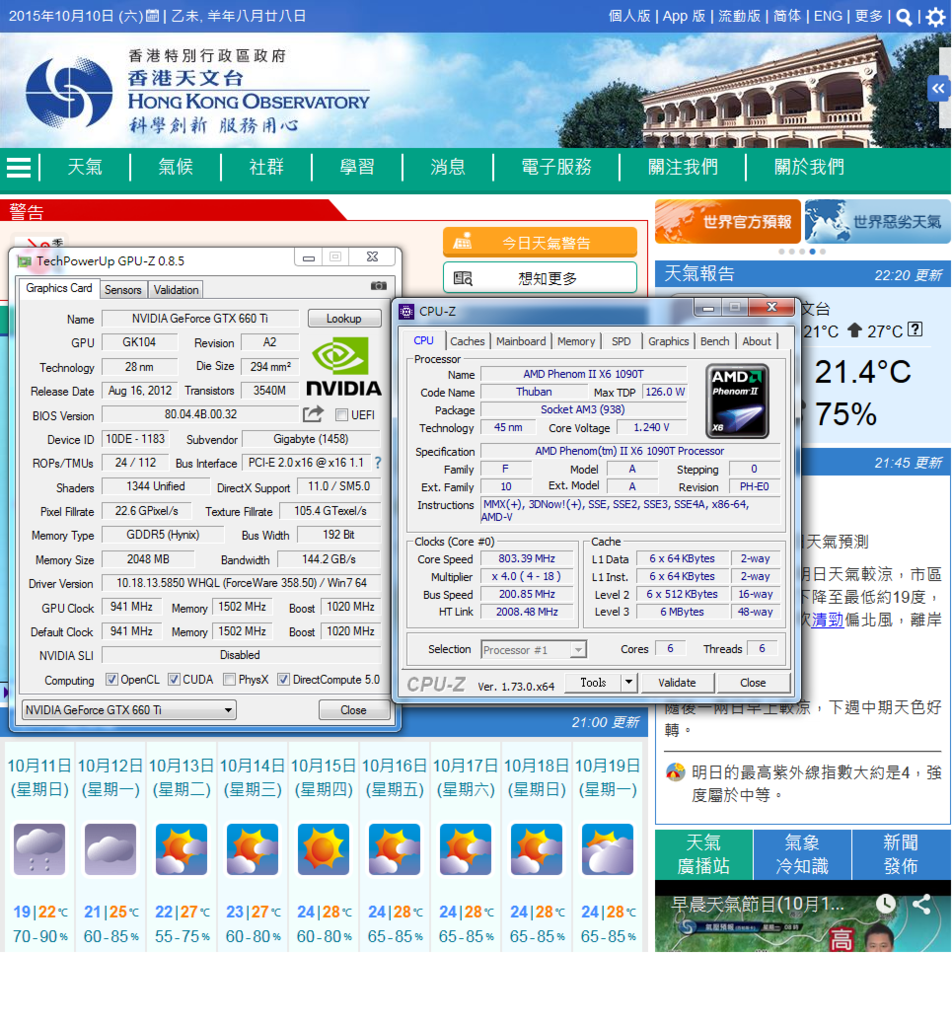Image resolution: width=952 pixels, height=1024 pixels.
Task: Click the temperature help question icon
Action: pos(915,329)
